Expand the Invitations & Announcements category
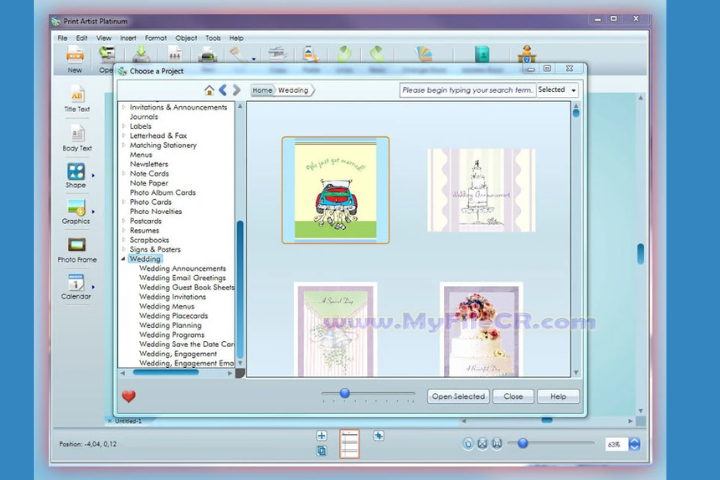720x480 pixels. 123,107
